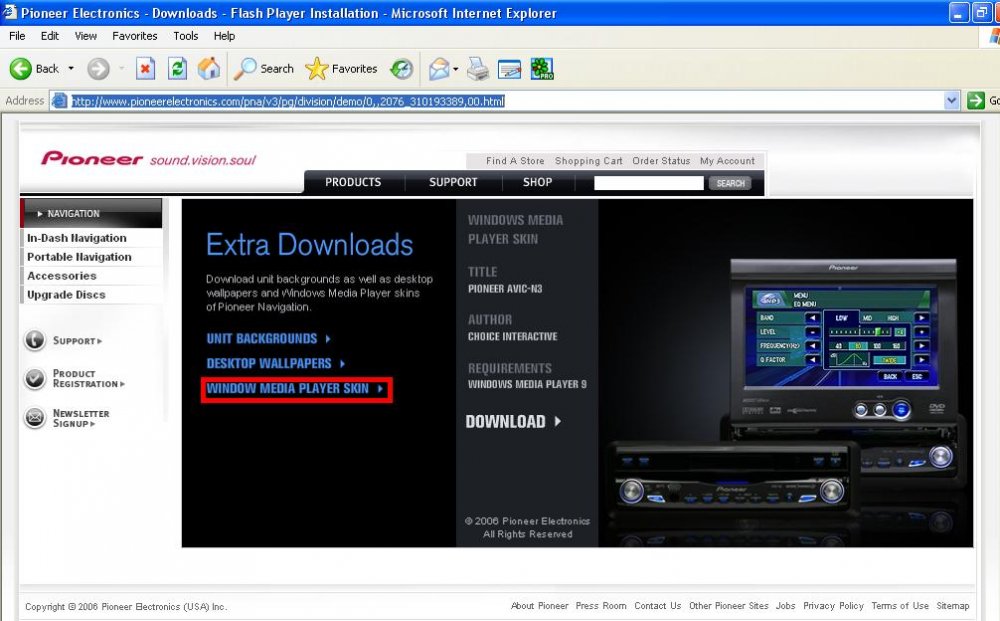Click the Product Registration checkmark icon

point(34,379)
